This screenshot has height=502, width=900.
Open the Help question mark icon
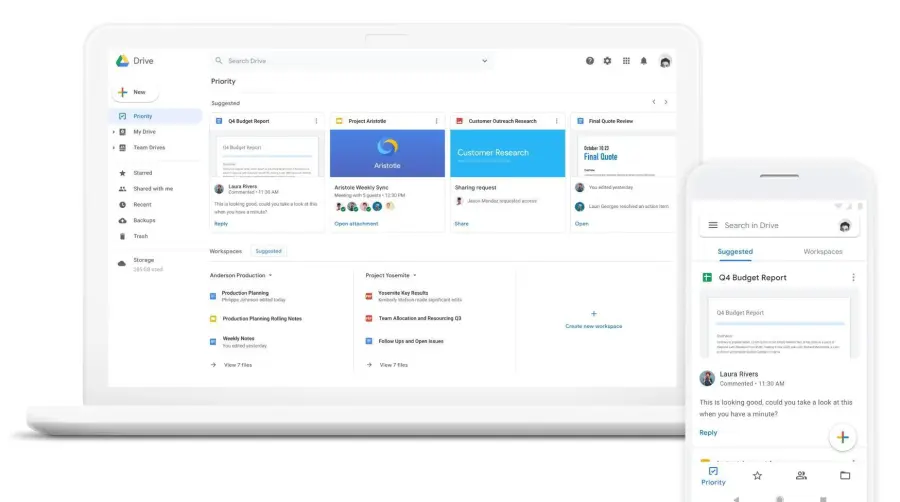pyautogui.click(x=589, y=61)
